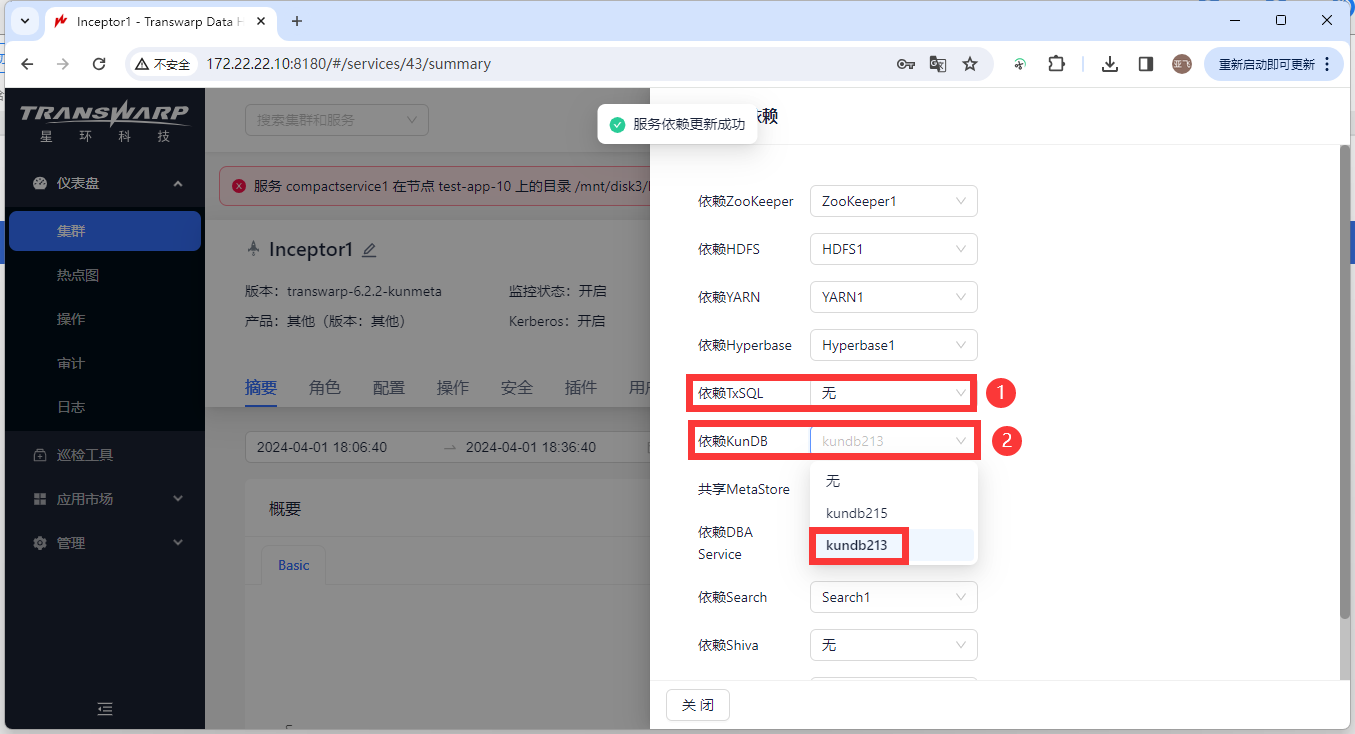
Task: Click the 关闭 button
Action: tap(698, 705)
